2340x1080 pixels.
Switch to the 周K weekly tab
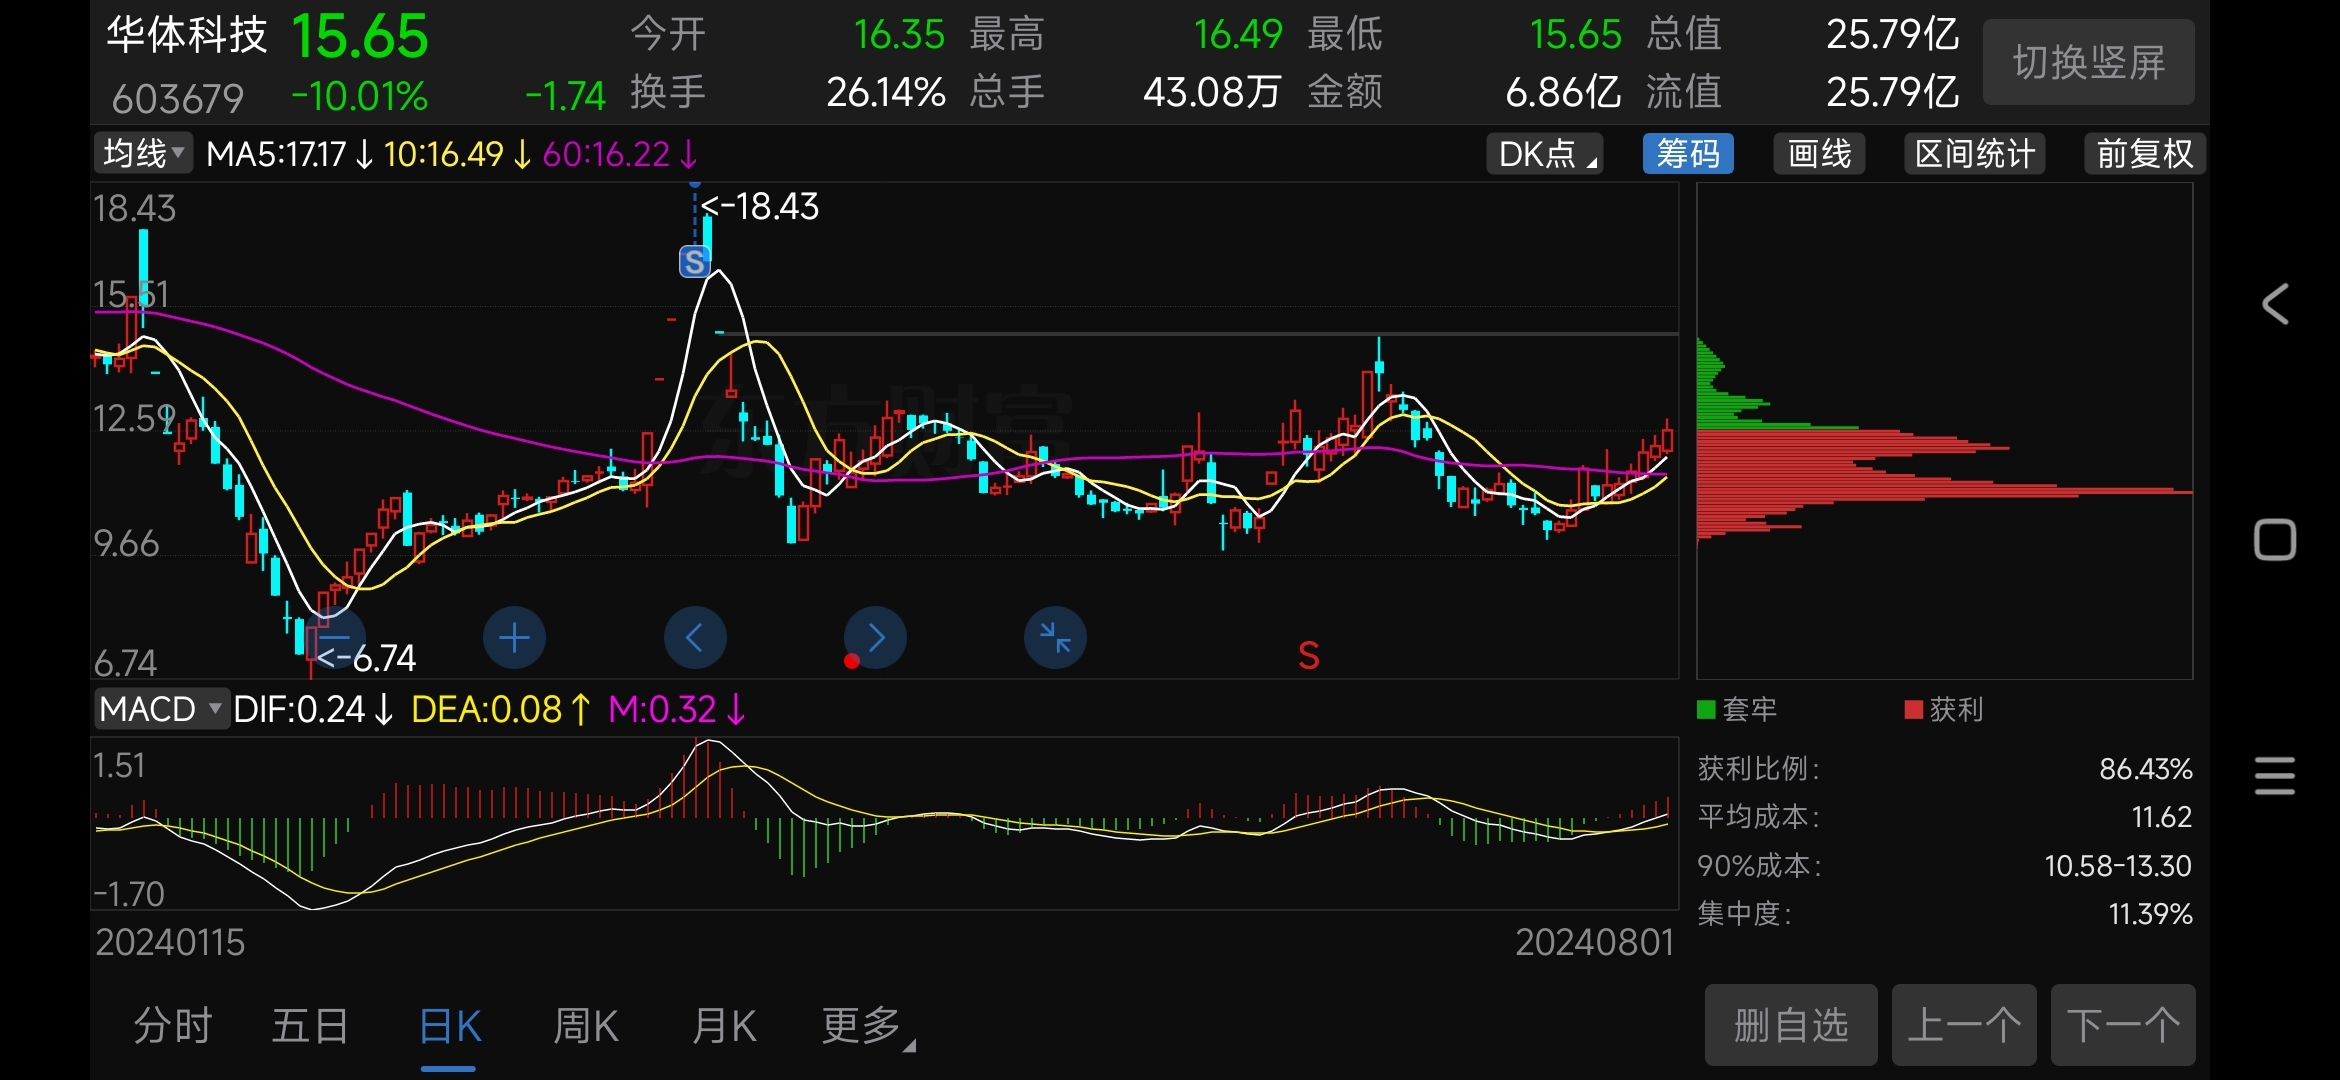[586, 1026]
